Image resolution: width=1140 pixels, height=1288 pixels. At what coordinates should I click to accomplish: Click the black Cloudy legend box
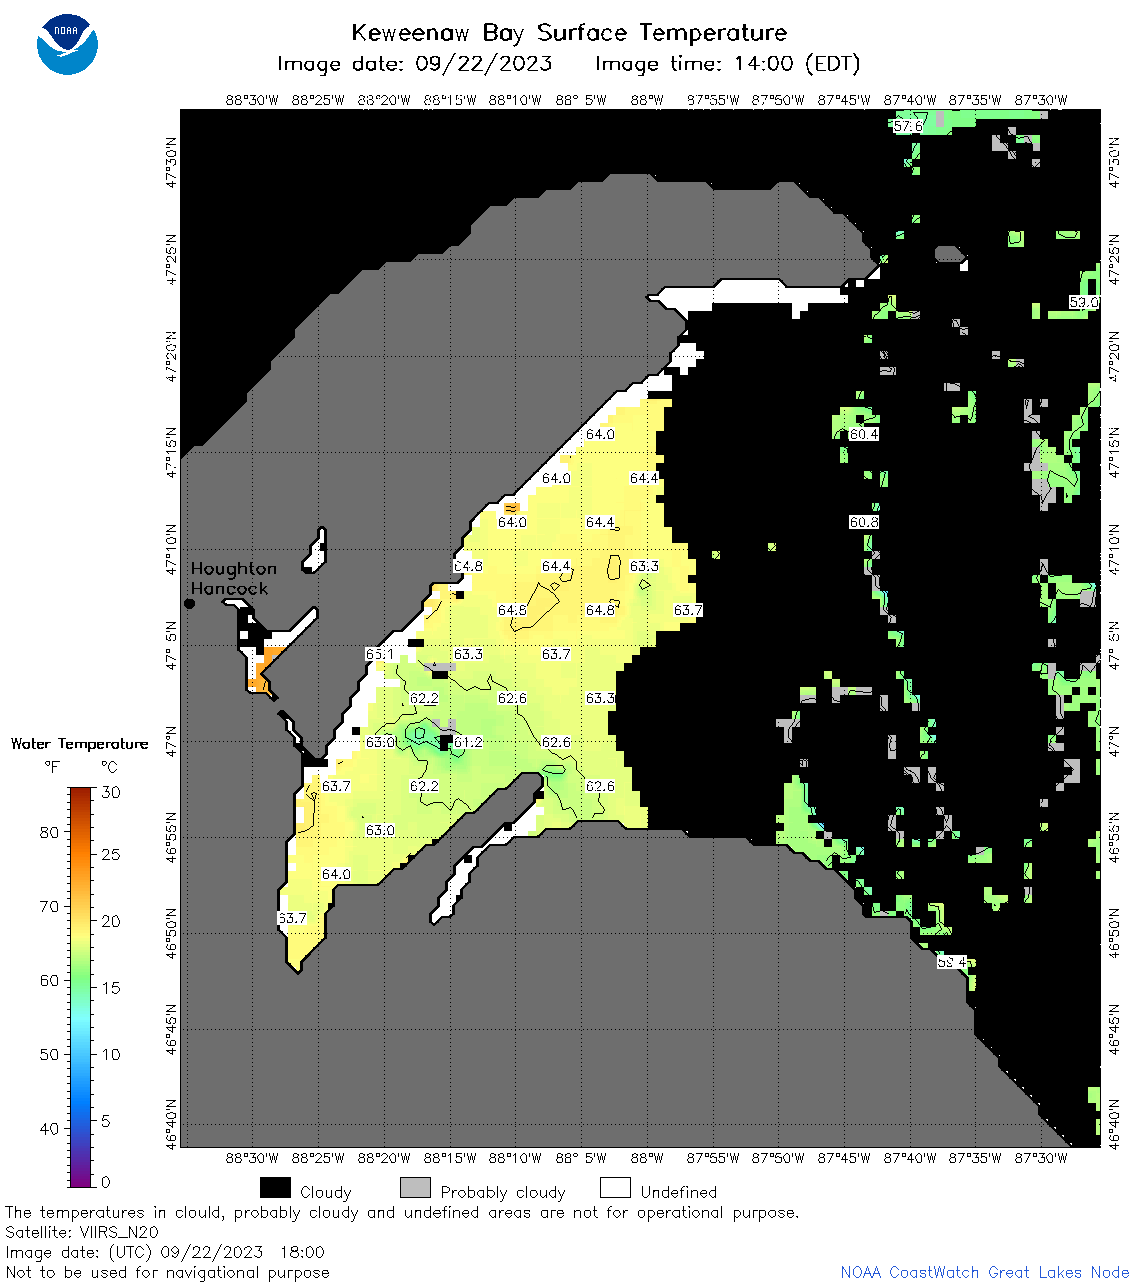pos(275,1188)
